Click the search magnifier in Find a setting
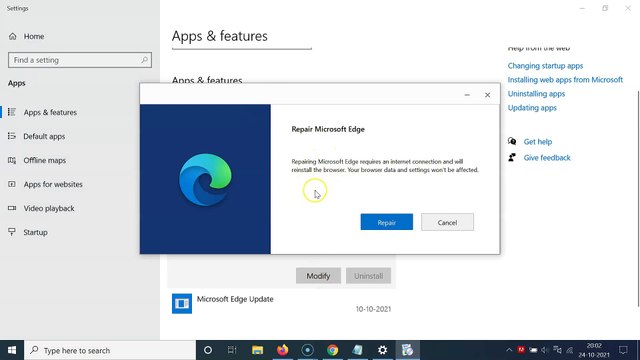 point(144,60)
